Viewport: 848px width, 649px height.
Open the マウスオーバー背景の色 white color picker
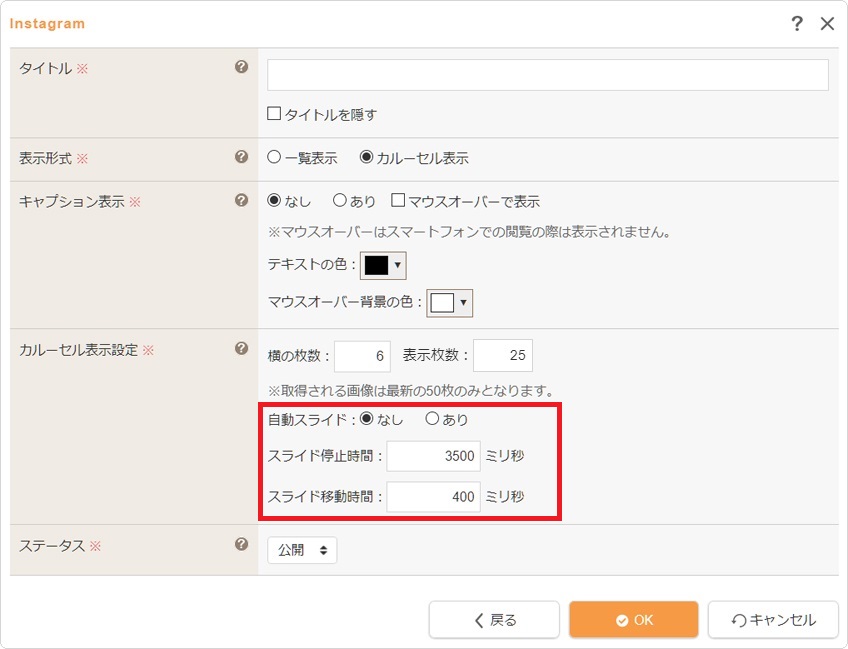[x=449, y=303]
